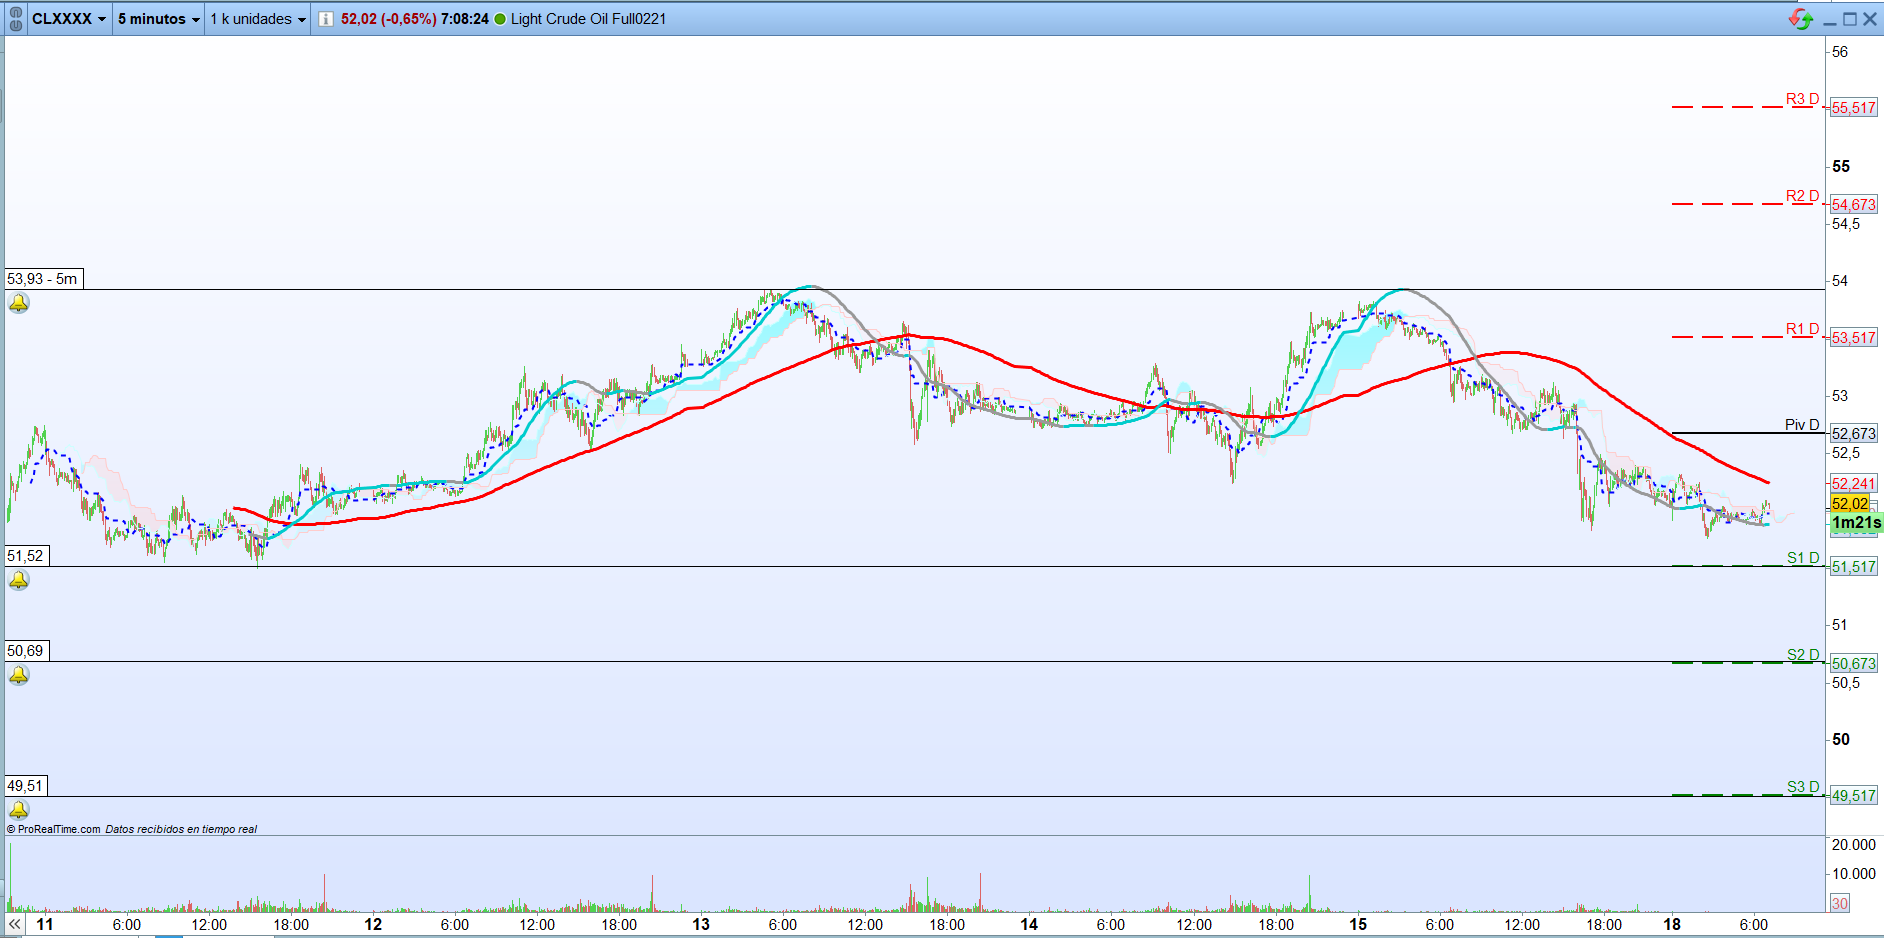
Task: Click date 15 on the time axis
Action: click(1358, 925)
